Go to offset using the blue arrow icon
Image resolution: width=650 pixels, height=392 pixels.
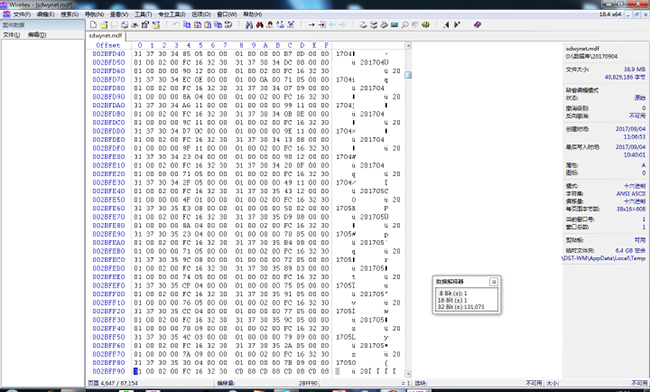tap(311, 25)
